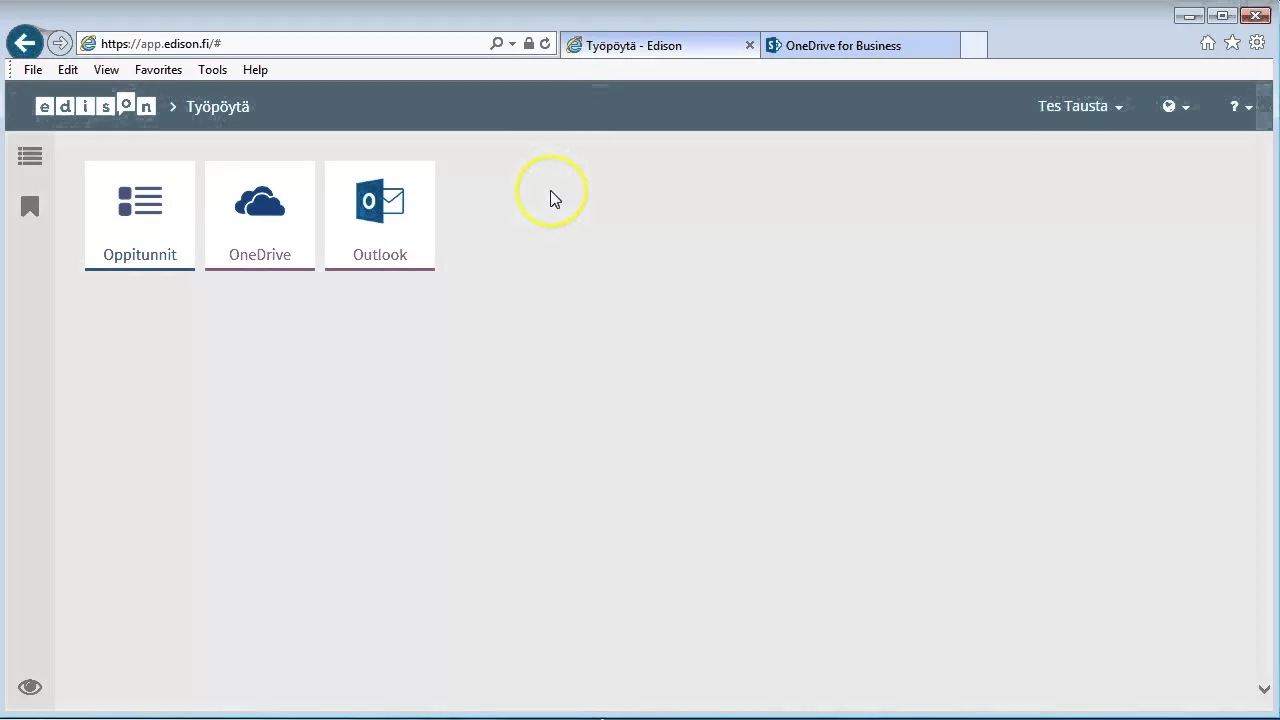Open the Favorites menu

click(158, 70)
